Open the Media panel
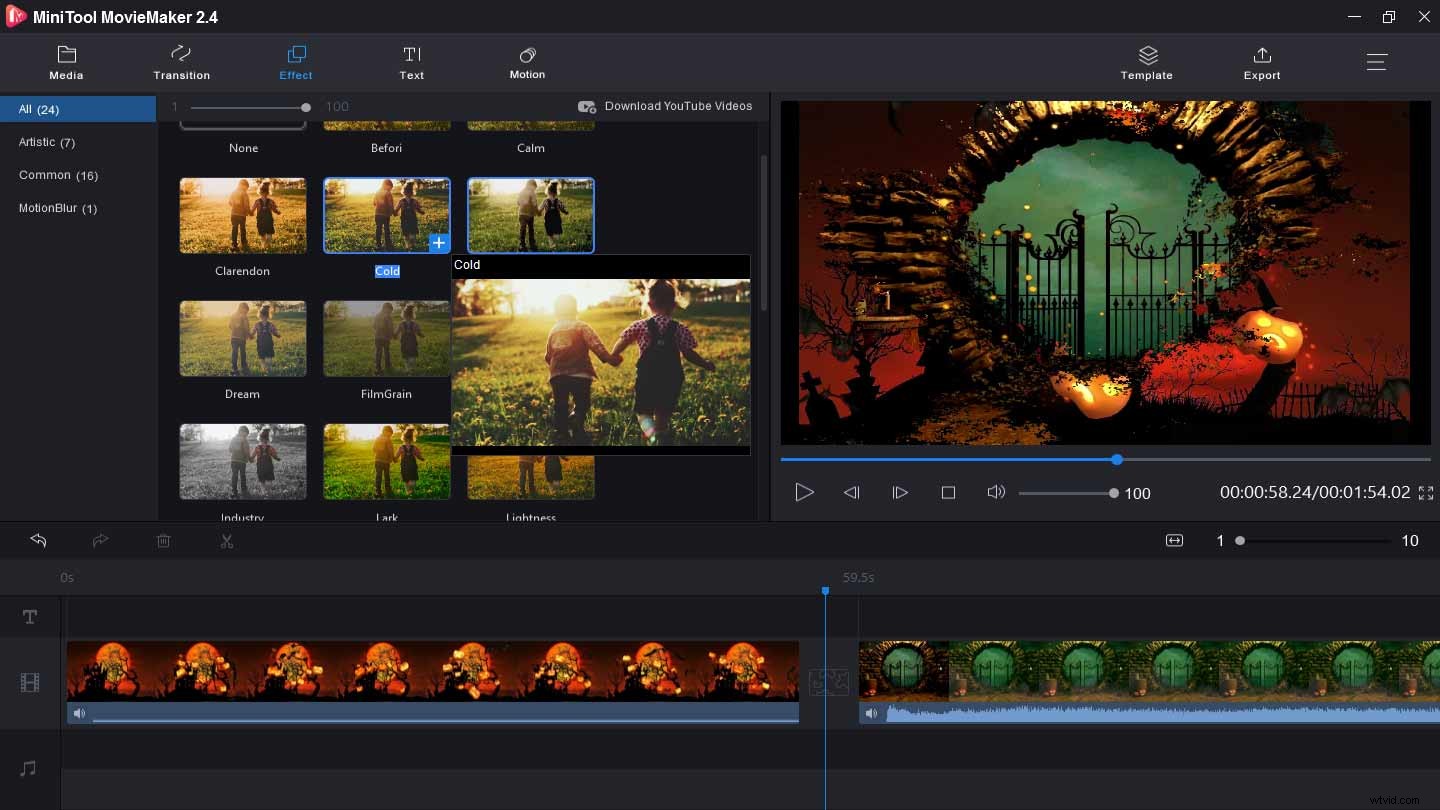 [x=66, y=62]
